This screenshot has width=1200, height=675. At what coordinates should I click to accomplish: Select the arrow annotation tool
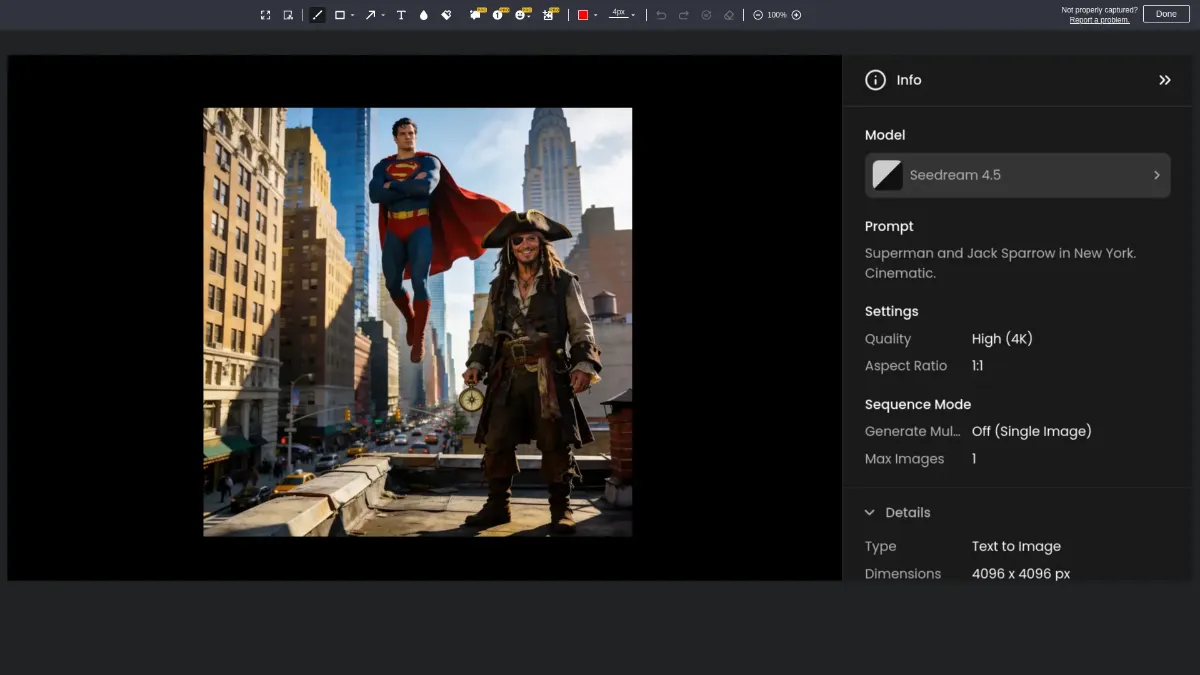[x=370, y=15]
